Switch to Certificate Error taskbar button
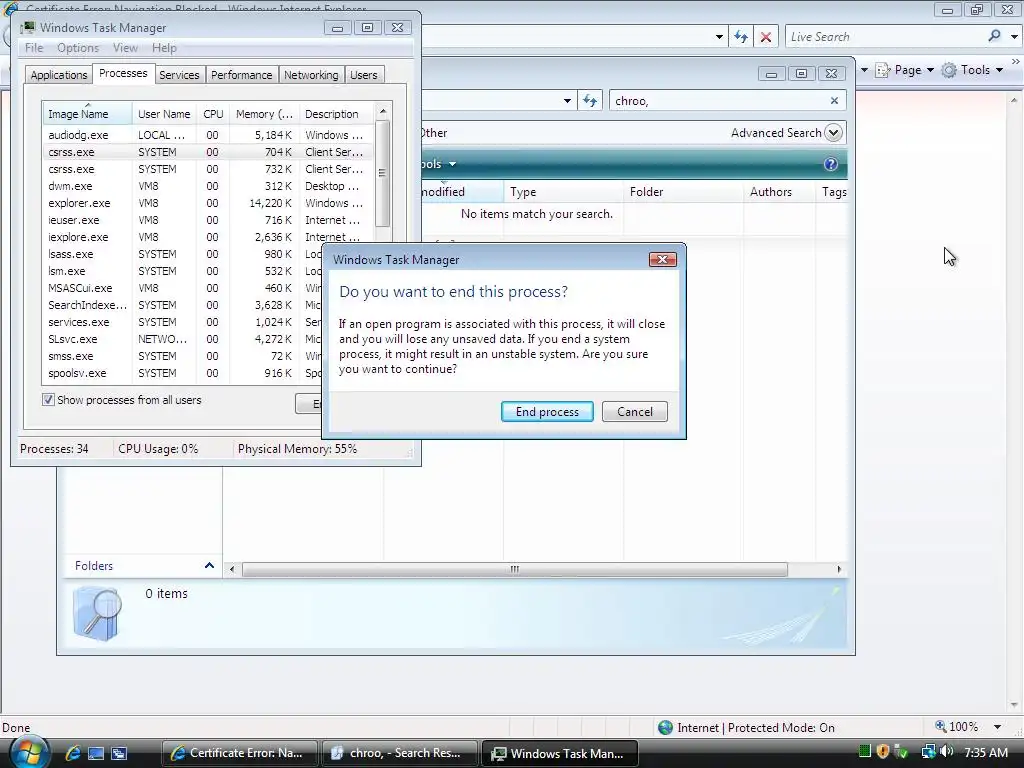1024x768 pixels. [240, 753]
